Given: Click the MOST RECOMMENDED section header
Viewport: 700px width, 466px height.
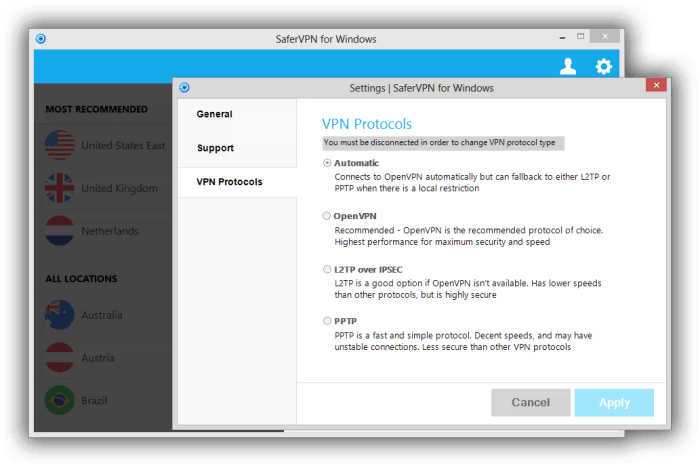Looking at the screenshot, I should (96, 109).
